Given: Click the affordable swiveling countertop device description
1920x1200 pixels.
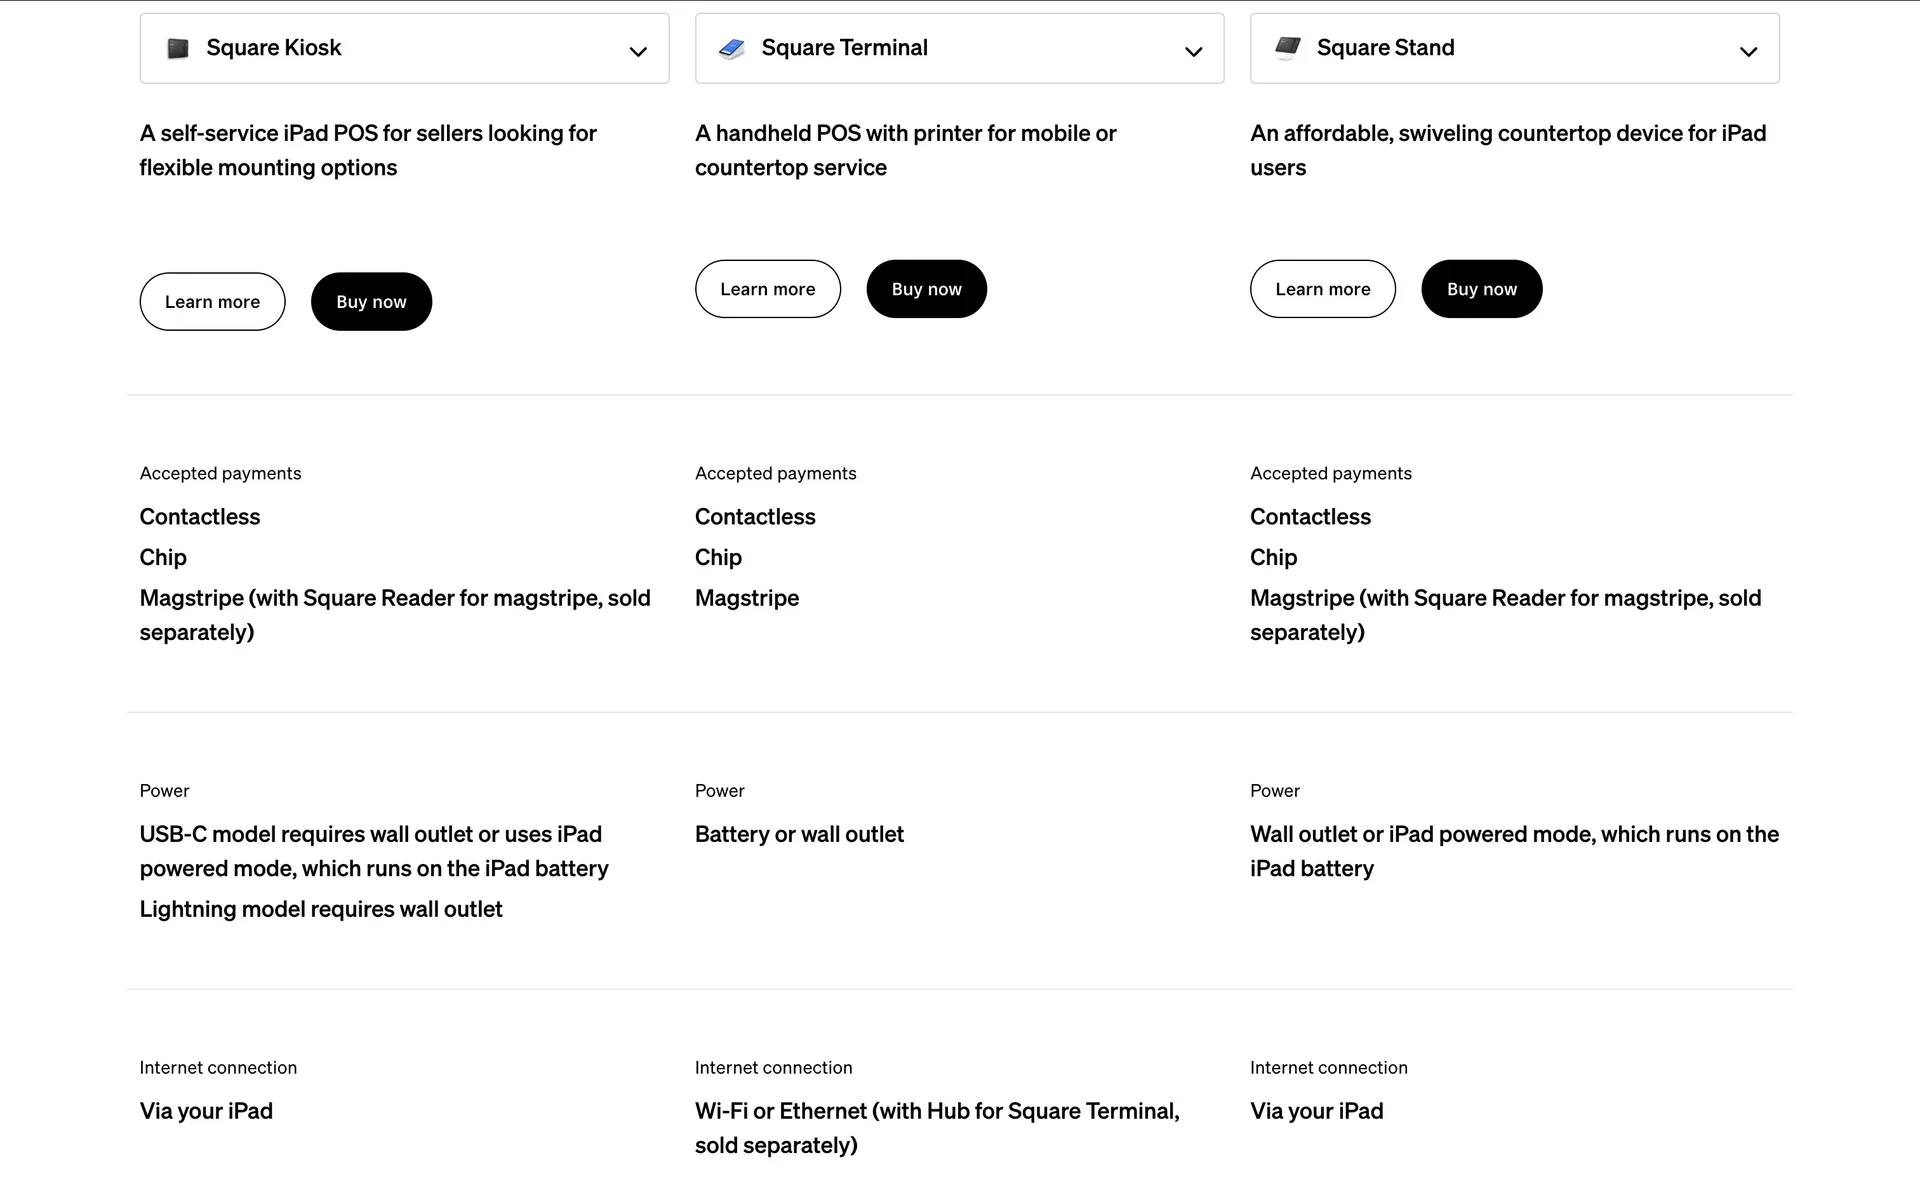Looking at the screenshot, I should point(1508,151).
